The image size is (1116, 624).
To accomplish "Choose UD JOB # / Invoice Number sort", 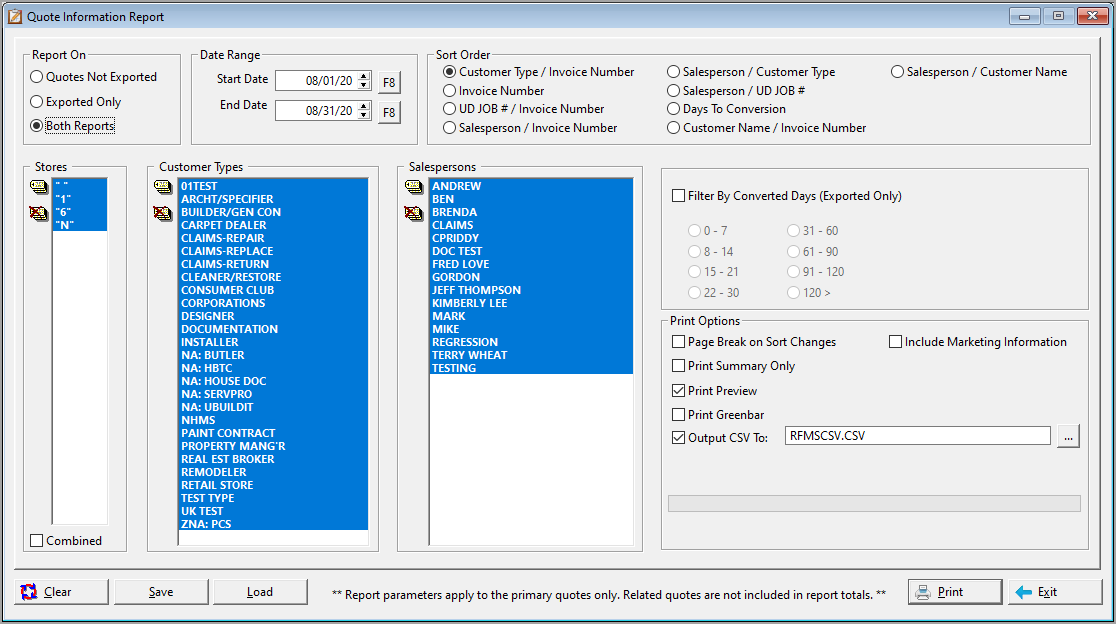I will tap(523, 109).
